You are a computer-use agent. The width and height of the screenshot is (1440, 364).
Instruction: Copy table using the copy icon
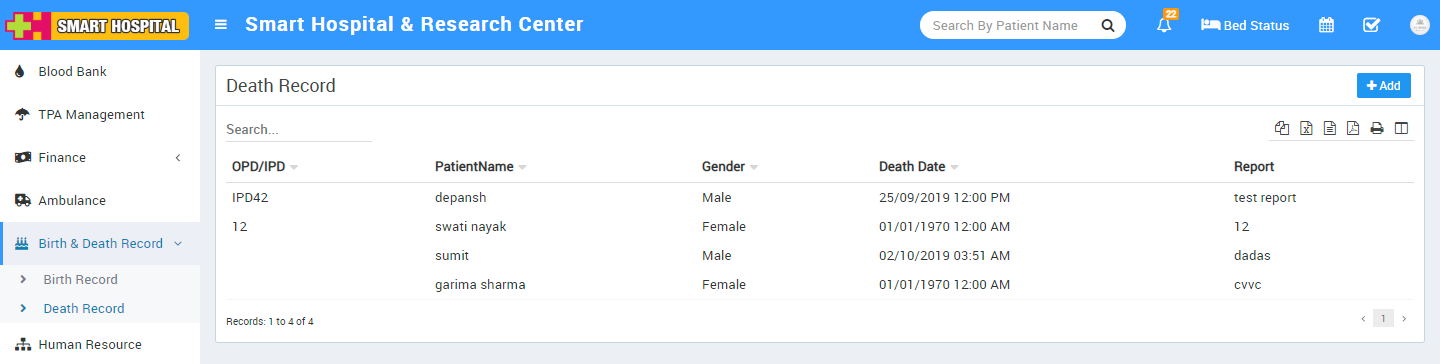point(1282,128)
